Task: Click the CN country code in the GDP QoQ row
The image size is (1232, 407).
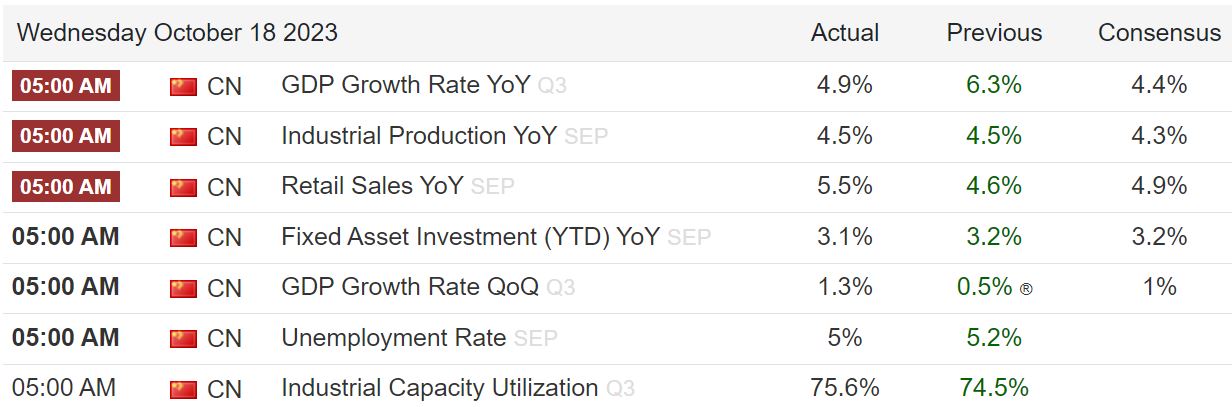Action: pyautogui.click(x=225, y=288)
